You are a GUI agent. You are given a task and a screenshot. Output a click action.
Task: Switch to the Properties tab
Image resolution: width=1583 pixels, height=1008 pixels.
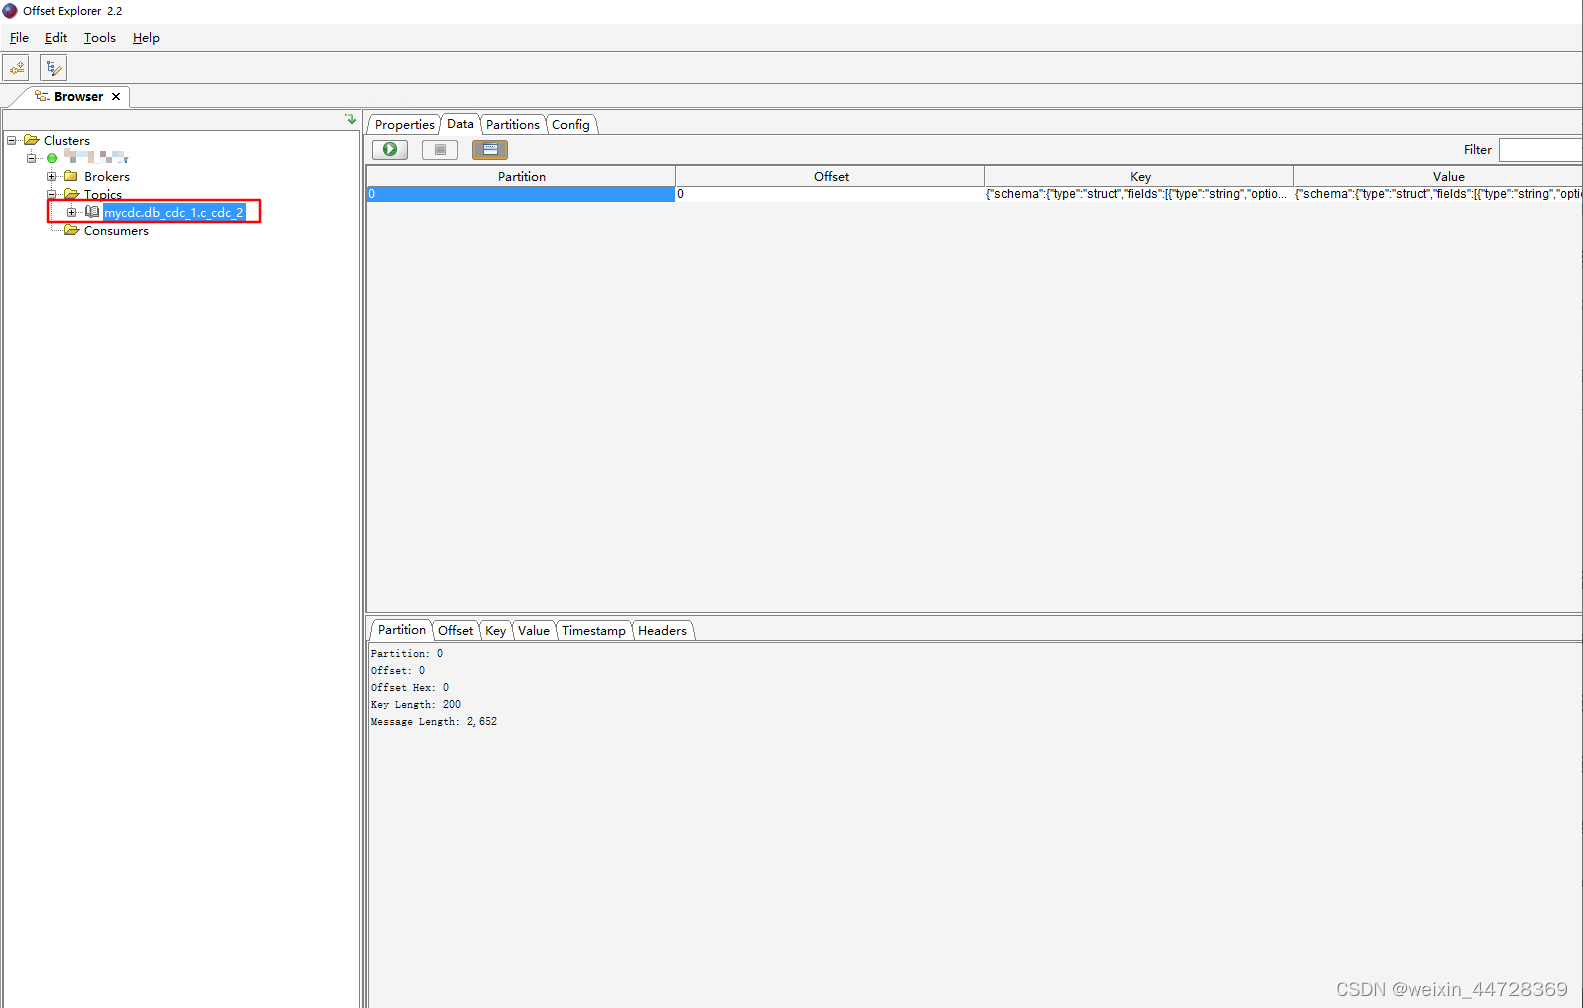[404, 125]
